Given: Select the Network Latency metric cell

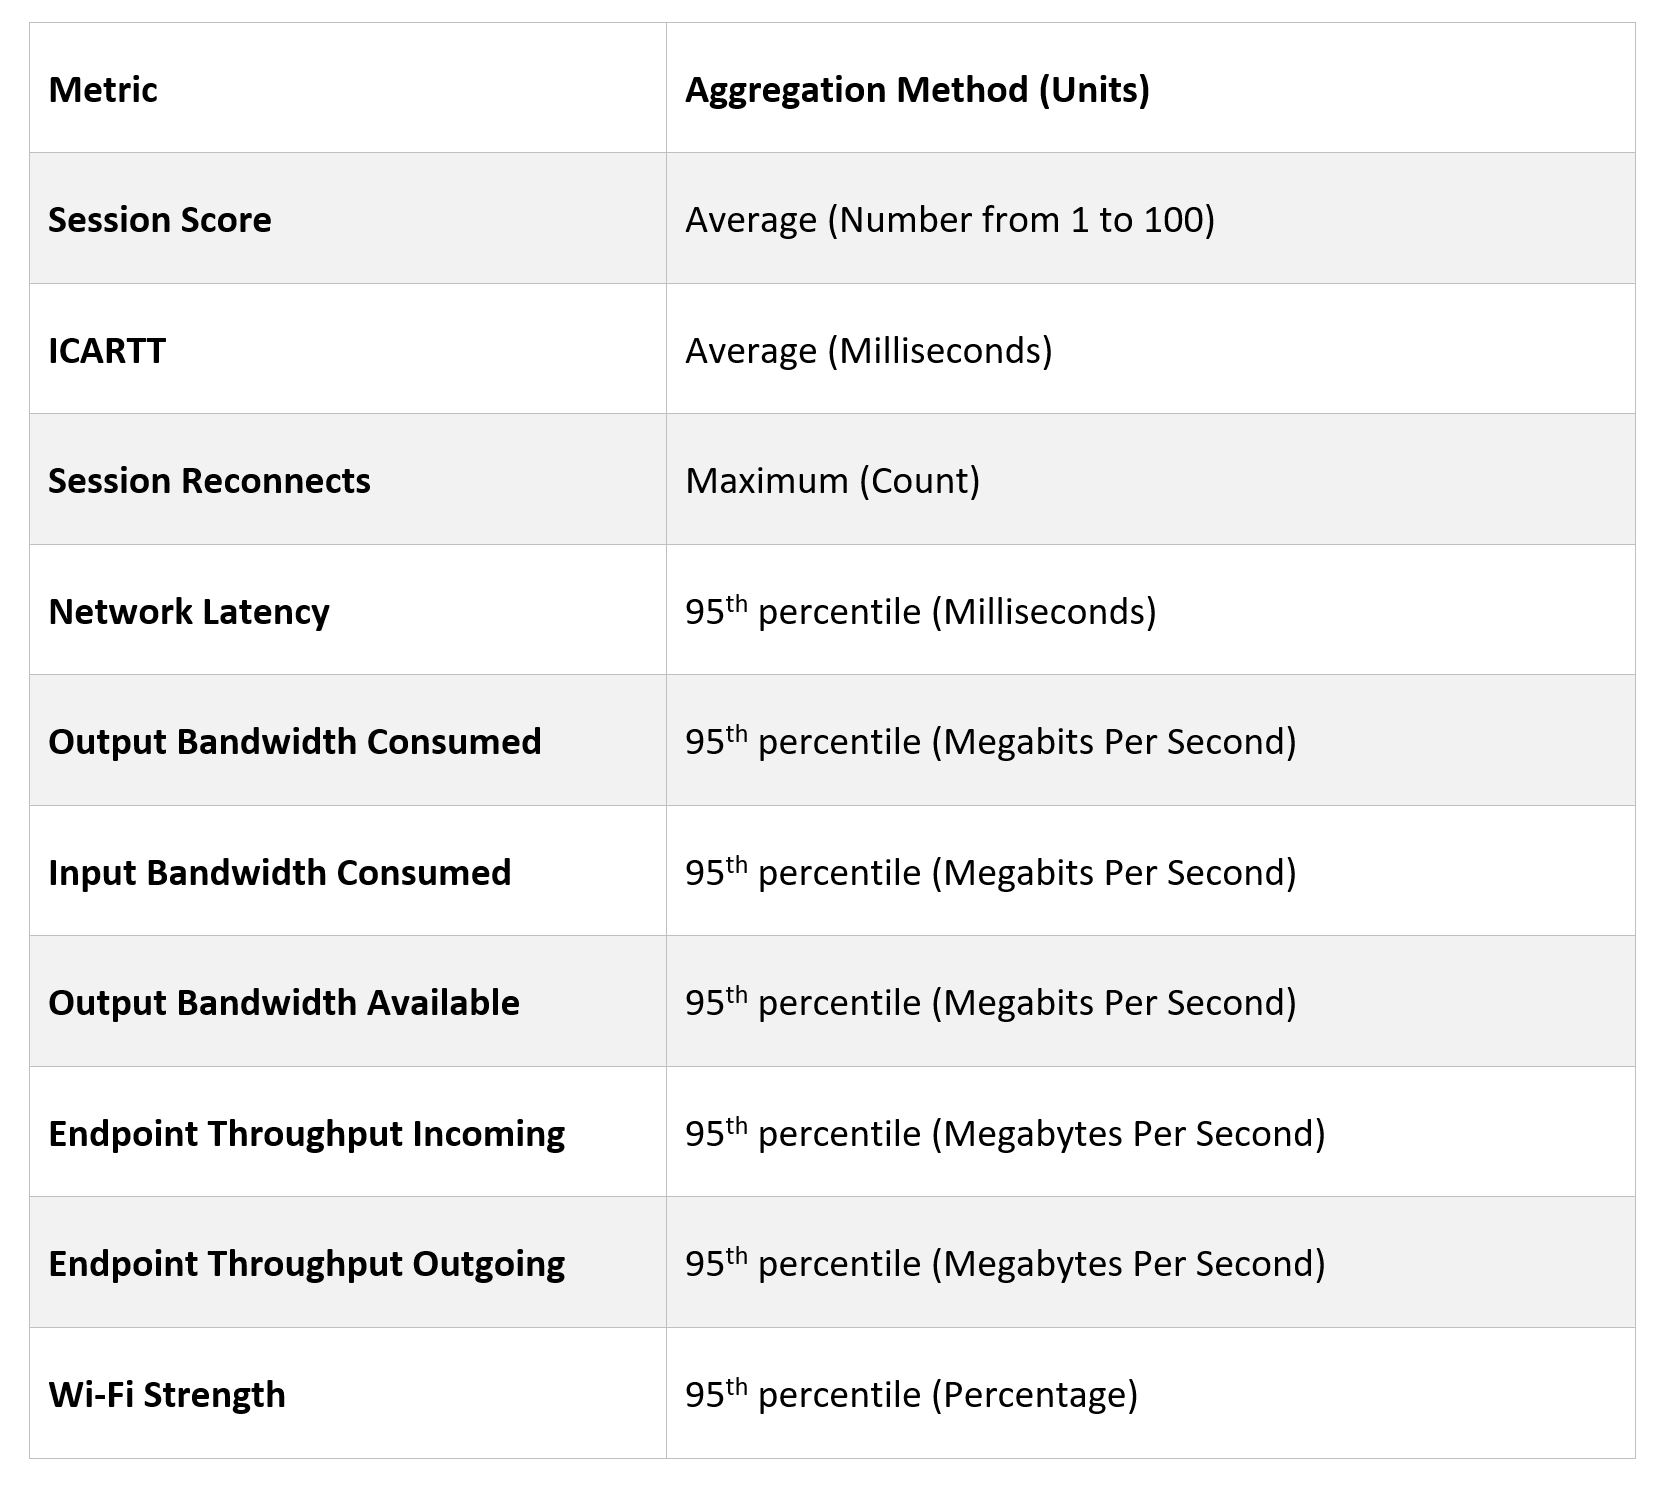Looking at the screenshot, I should coord(189,612).
